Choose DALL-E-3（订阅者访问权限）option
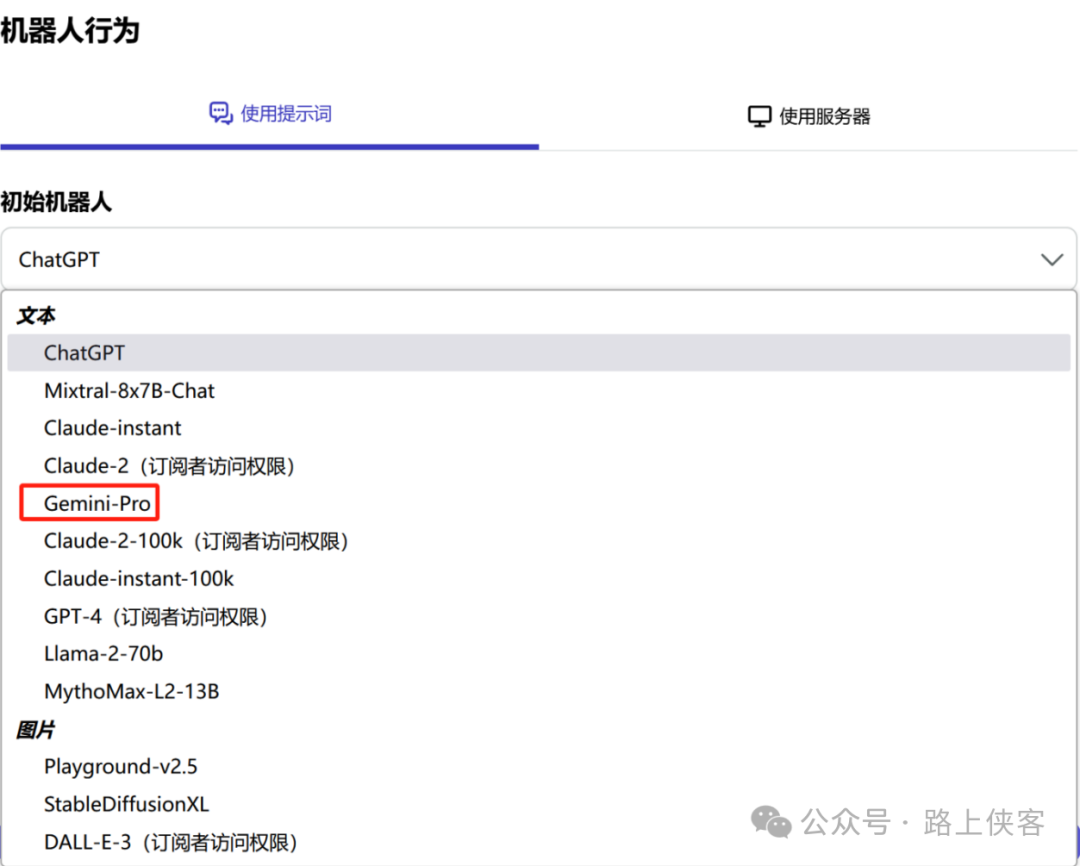Viewport: 1080px width, 866px height. click(539, 842)
